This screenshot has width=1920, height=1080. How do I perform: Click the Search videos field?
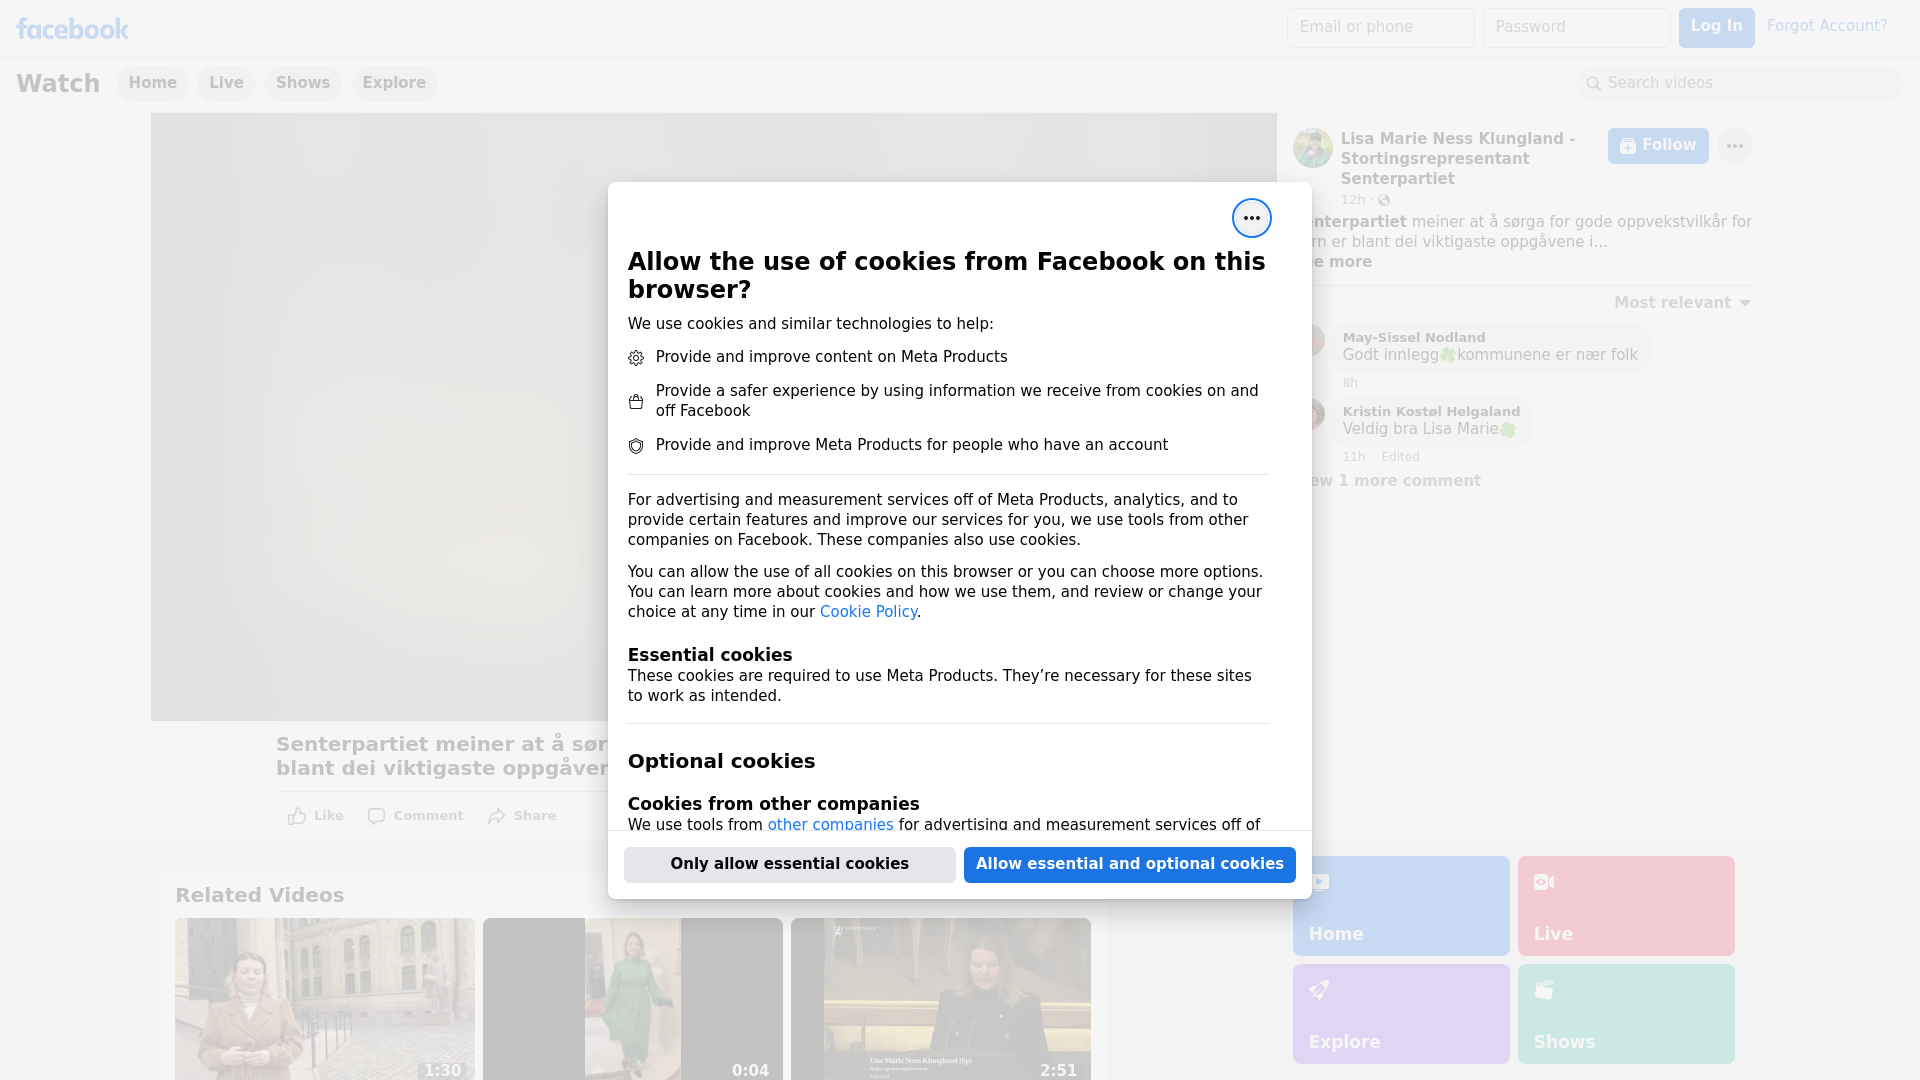[1739, 83]
